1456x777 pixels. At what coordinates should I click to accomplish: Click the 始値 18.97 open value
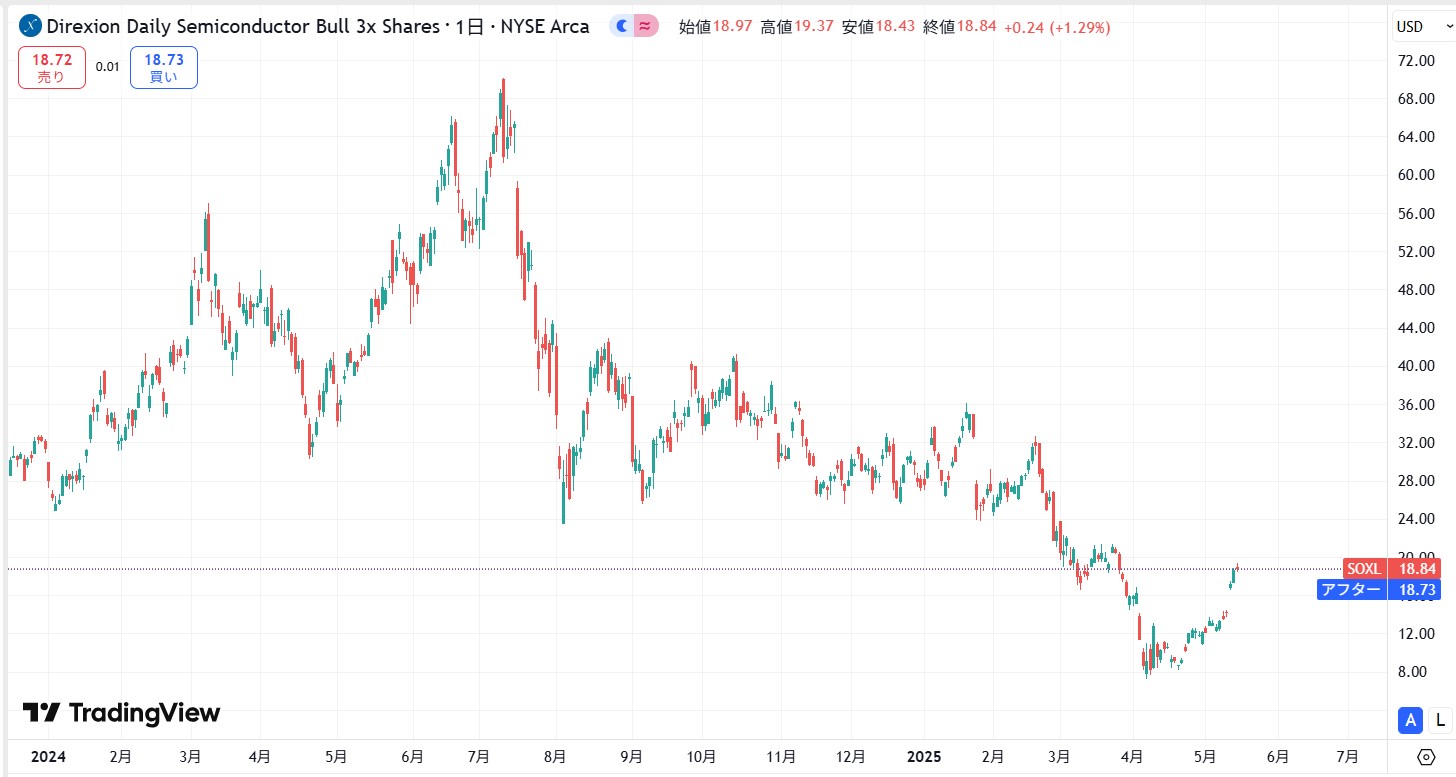pyautogui.click(x=715, y=27)
